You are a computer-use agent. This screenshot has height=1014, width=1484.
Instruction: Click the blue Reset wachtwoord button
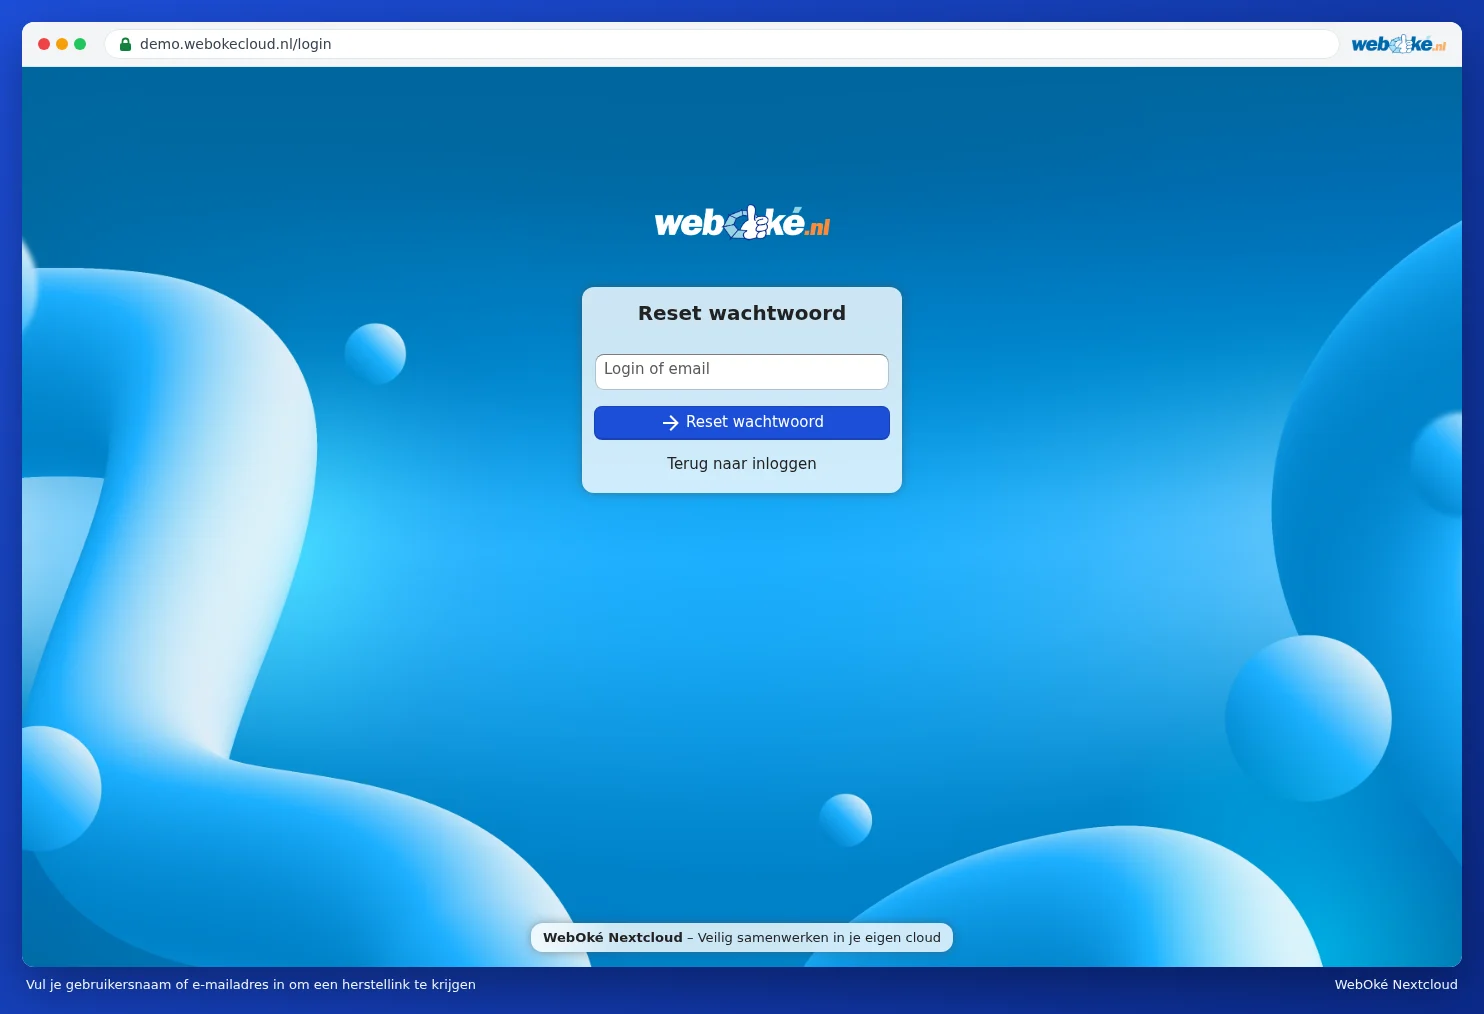[x=741, y=422]
